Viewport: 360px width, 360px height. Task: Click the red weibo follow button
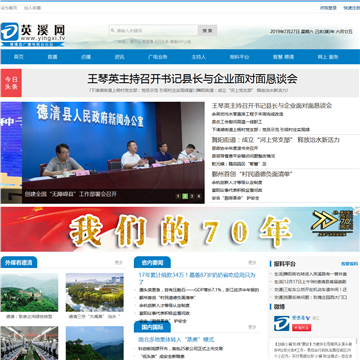pyautogui.click(x=301, y=328)
